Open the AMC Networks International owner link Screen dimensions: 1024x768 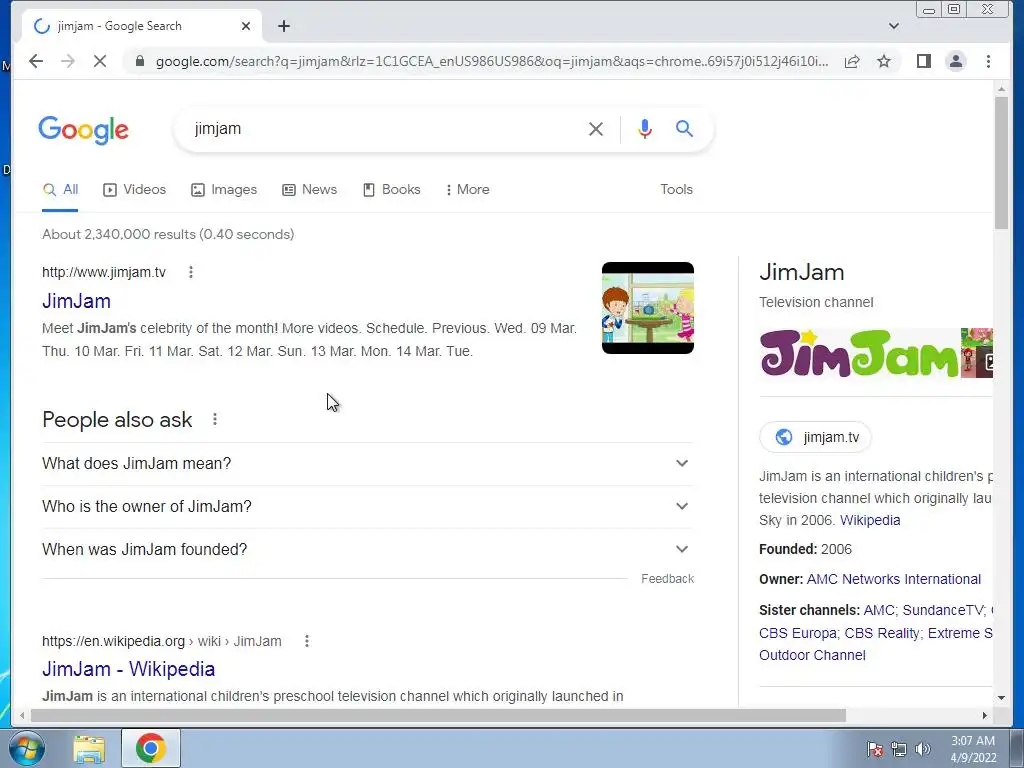(x=893, y=579)
